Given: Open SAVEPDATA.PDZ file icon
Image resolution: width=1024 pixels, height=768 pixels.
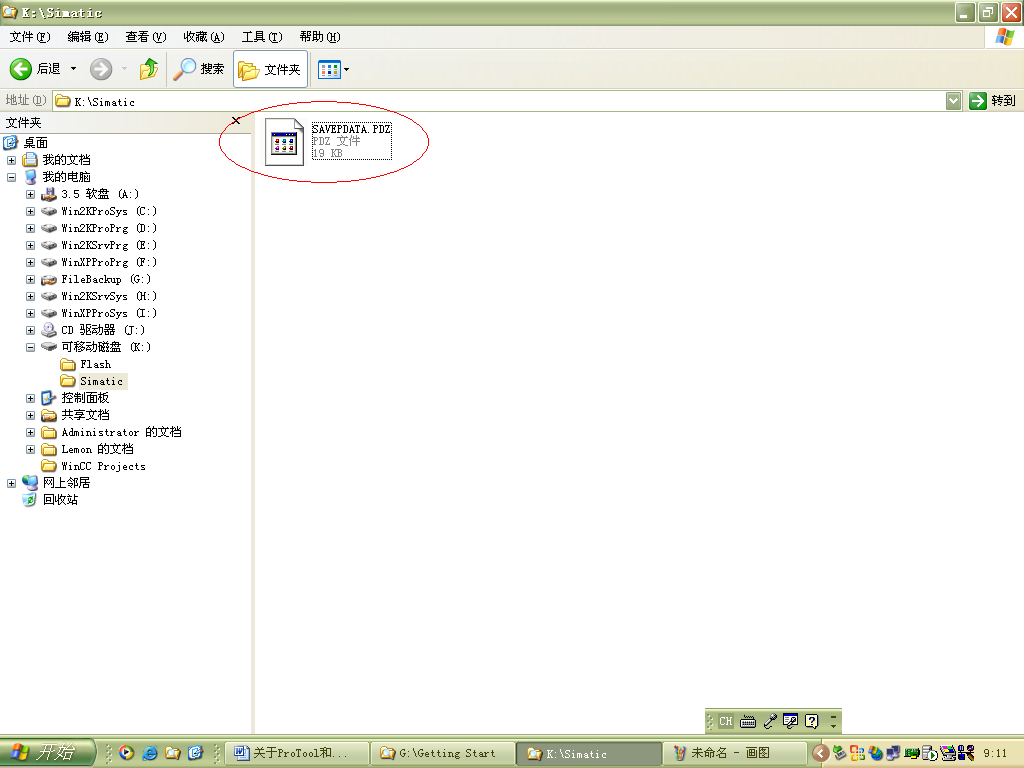Looking at the screenshot, I should point(284,141).
